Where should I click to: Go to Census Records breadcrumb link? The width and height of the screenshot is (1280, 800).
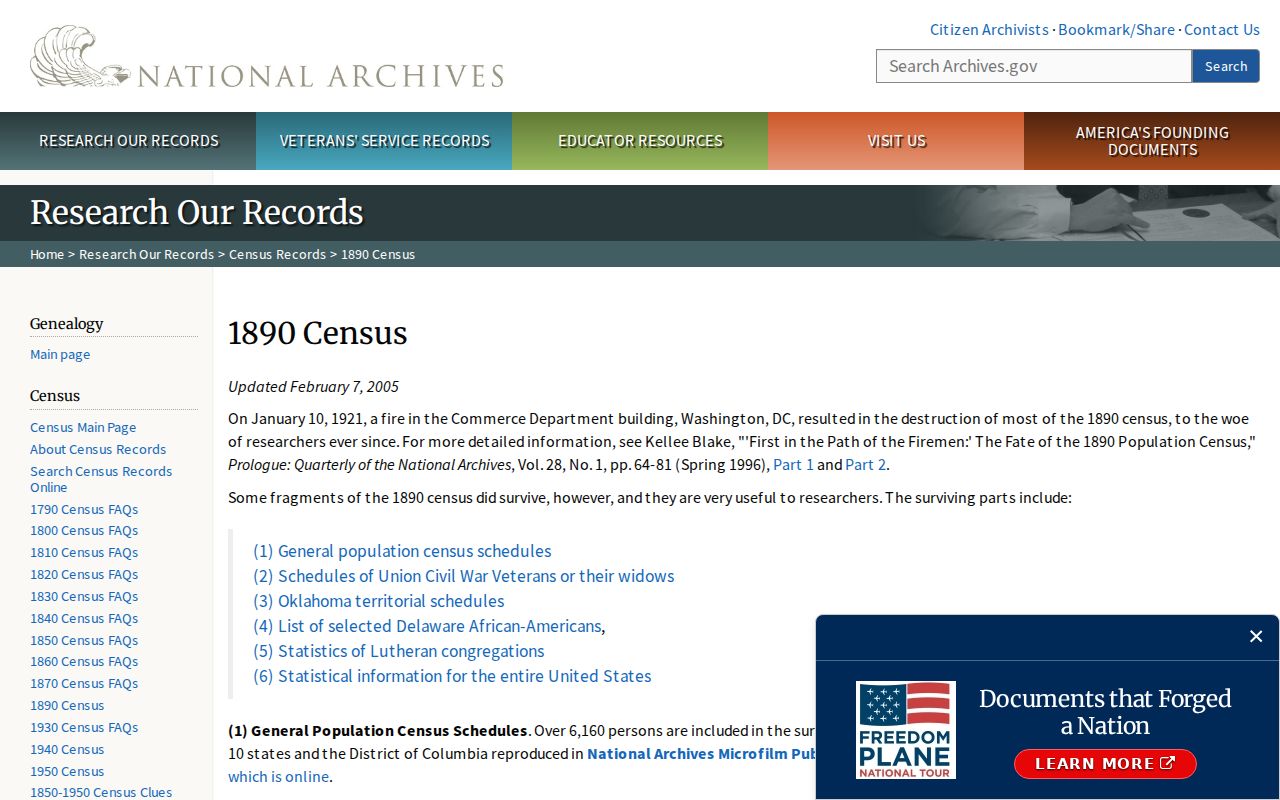(277, 254)
